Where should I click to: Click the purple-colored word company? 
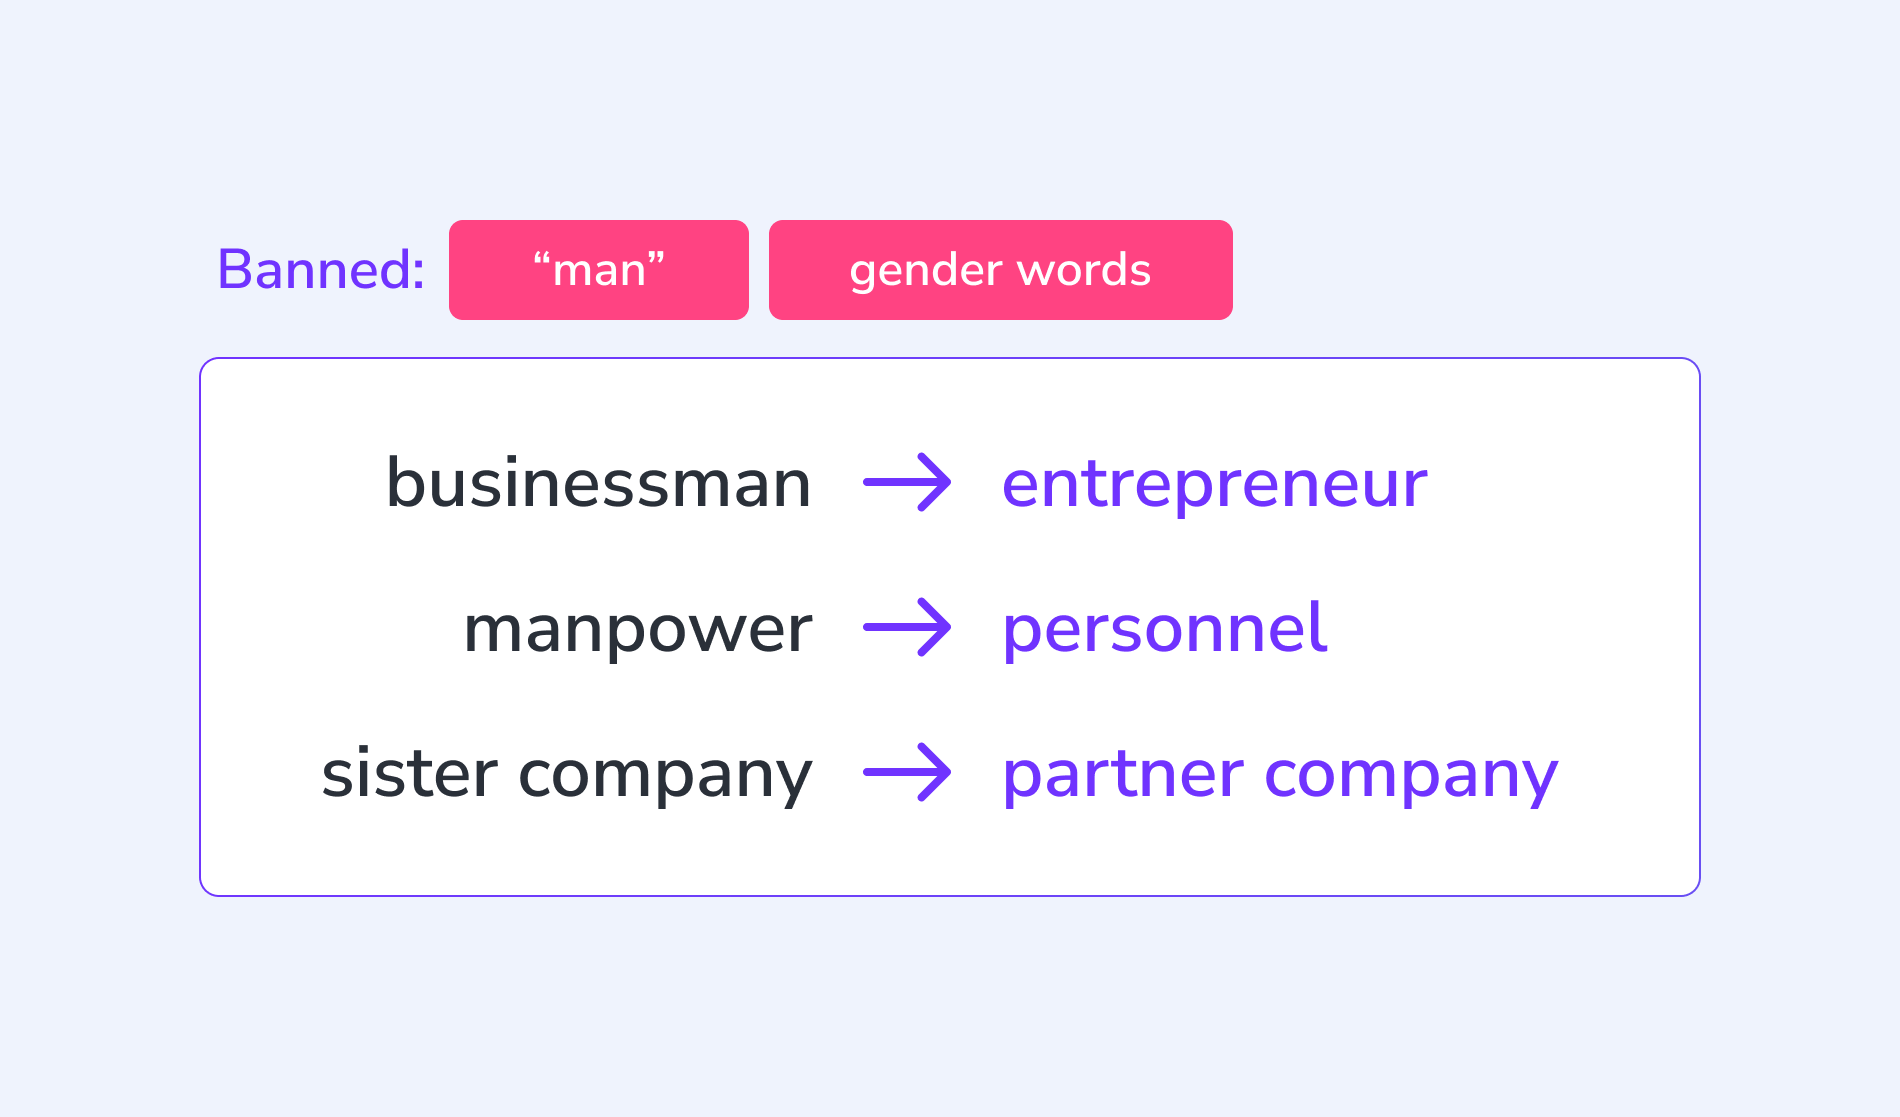[x=1412, y=777]
